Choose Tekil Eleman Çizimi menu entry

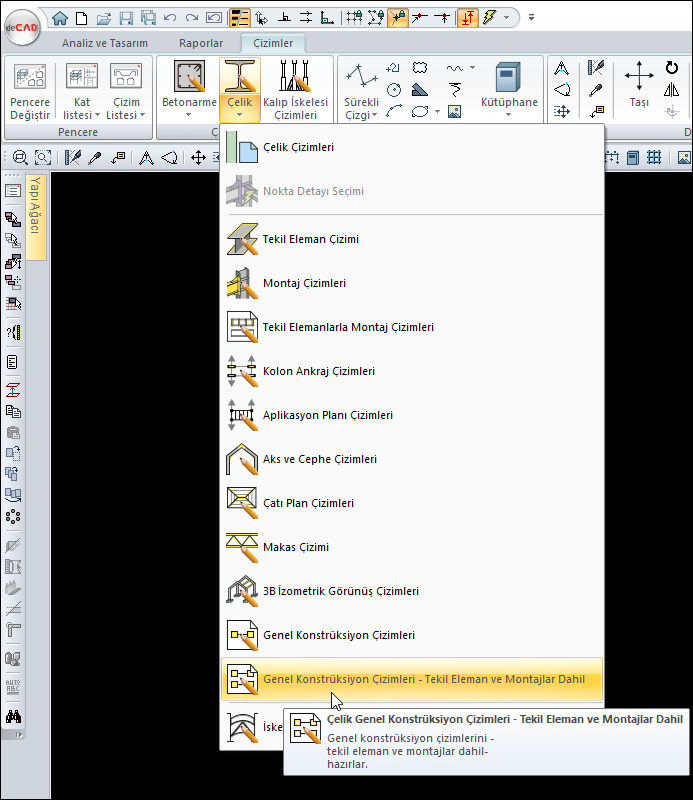tap(412, 239)
